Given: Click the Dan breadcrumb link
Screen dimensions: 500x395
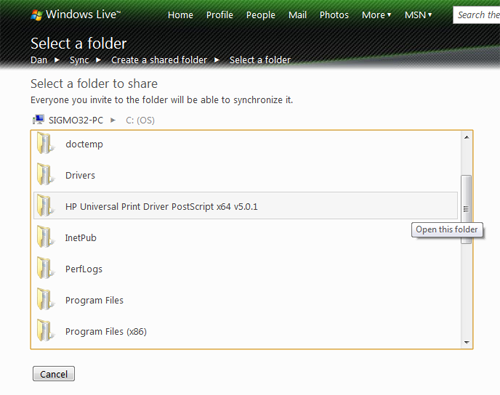Looking at the screenshot, I should pos(39,60).
